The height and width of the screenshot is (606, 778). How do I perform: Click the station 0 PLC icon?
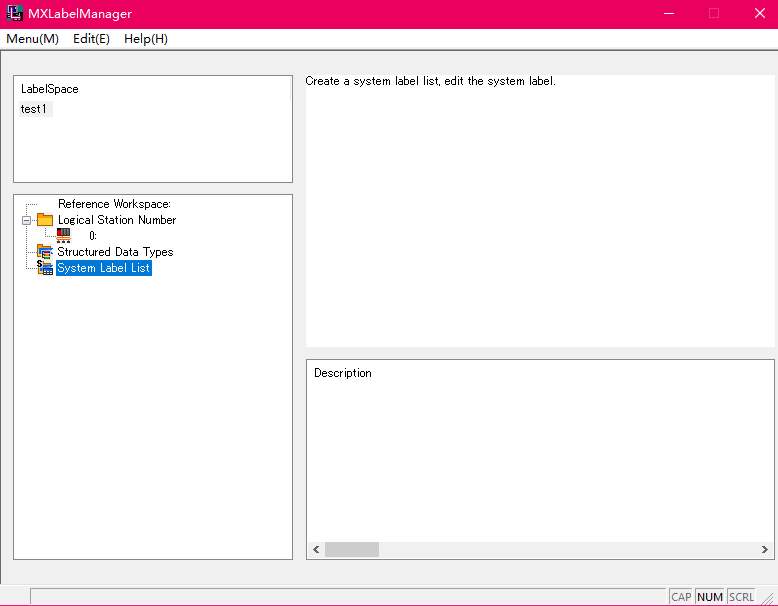point(64,236)
